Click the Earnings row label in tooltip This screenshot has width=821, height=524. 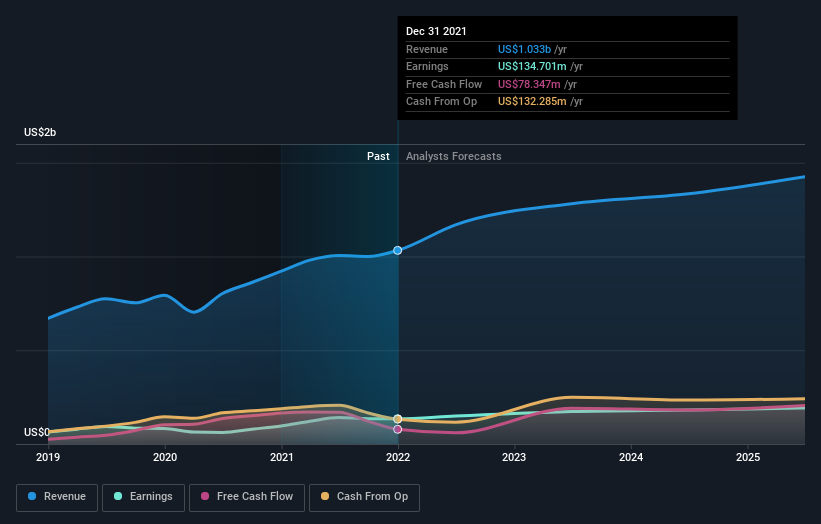point(427,66)
